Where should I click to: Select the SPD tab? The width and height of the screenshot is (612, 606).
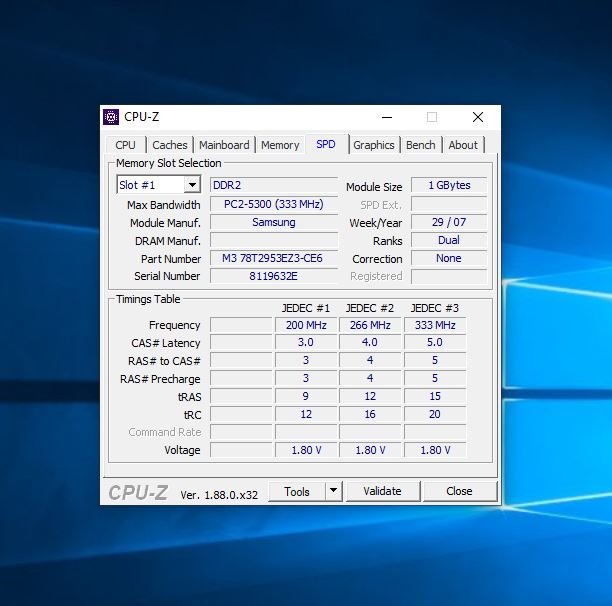326,144
